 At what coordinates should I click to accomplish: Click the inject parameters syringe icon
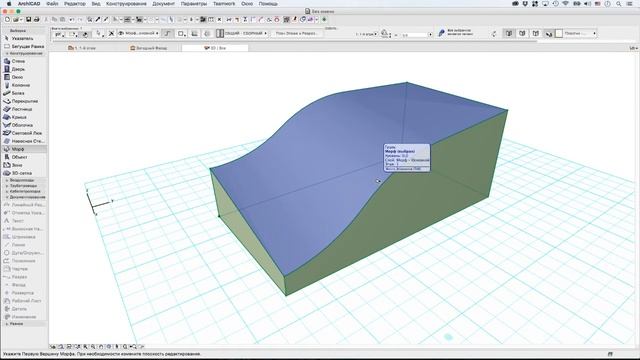pyautogui.click(x=106, y=19)
